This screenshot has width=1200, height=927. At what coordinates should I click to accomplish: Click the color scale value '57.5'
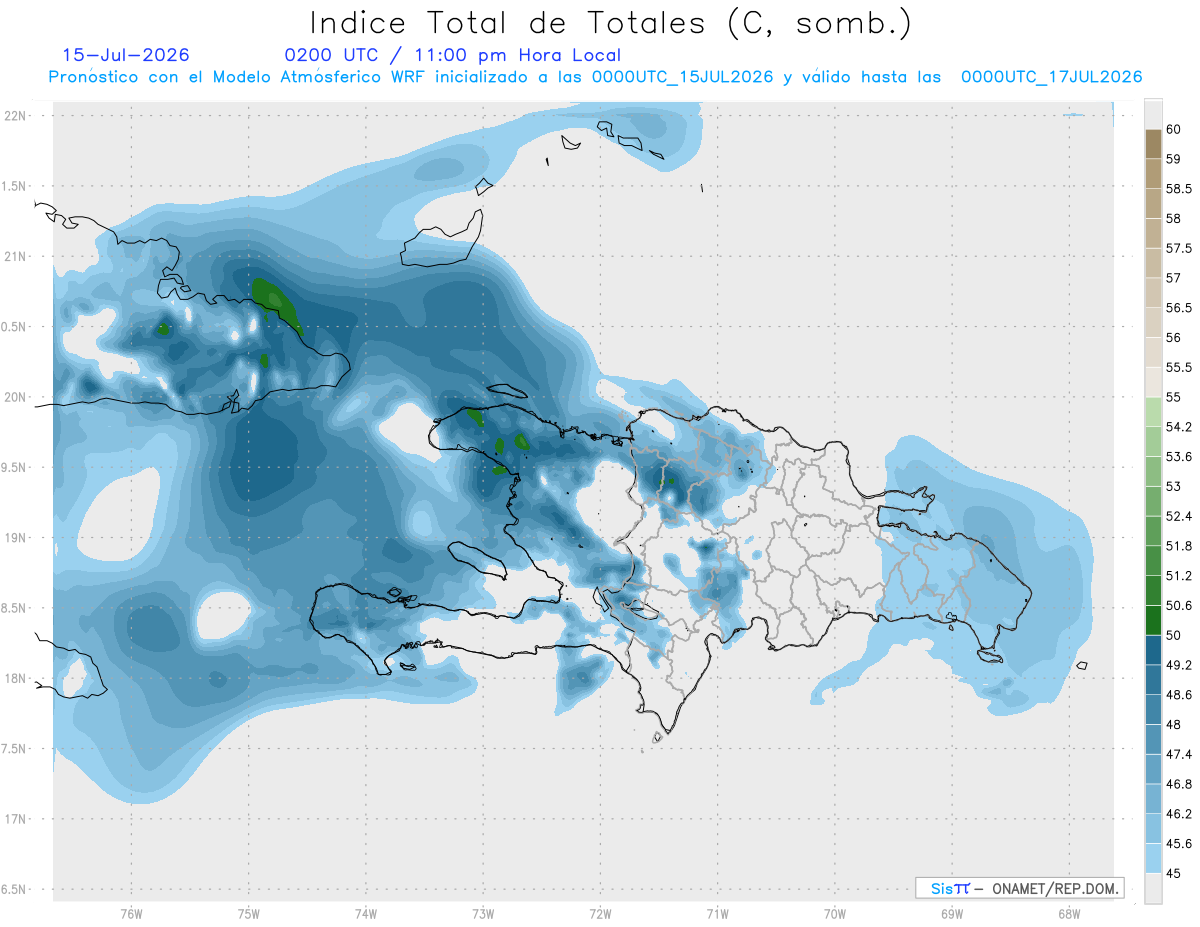(1178, 248)
